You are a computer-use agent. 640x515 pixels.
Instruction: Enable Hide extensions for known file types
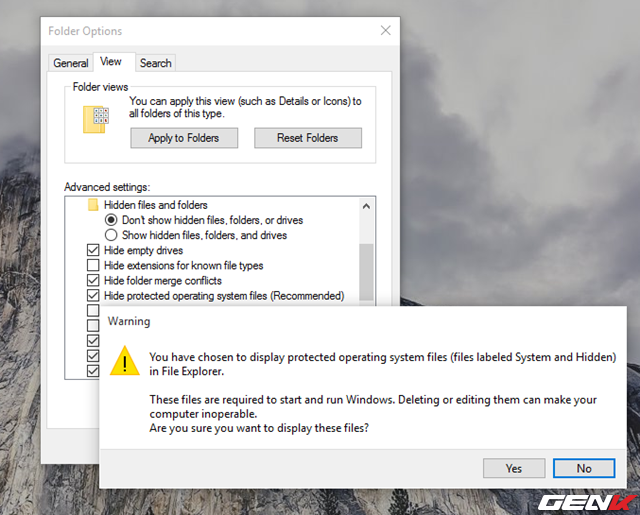point(93,265)
